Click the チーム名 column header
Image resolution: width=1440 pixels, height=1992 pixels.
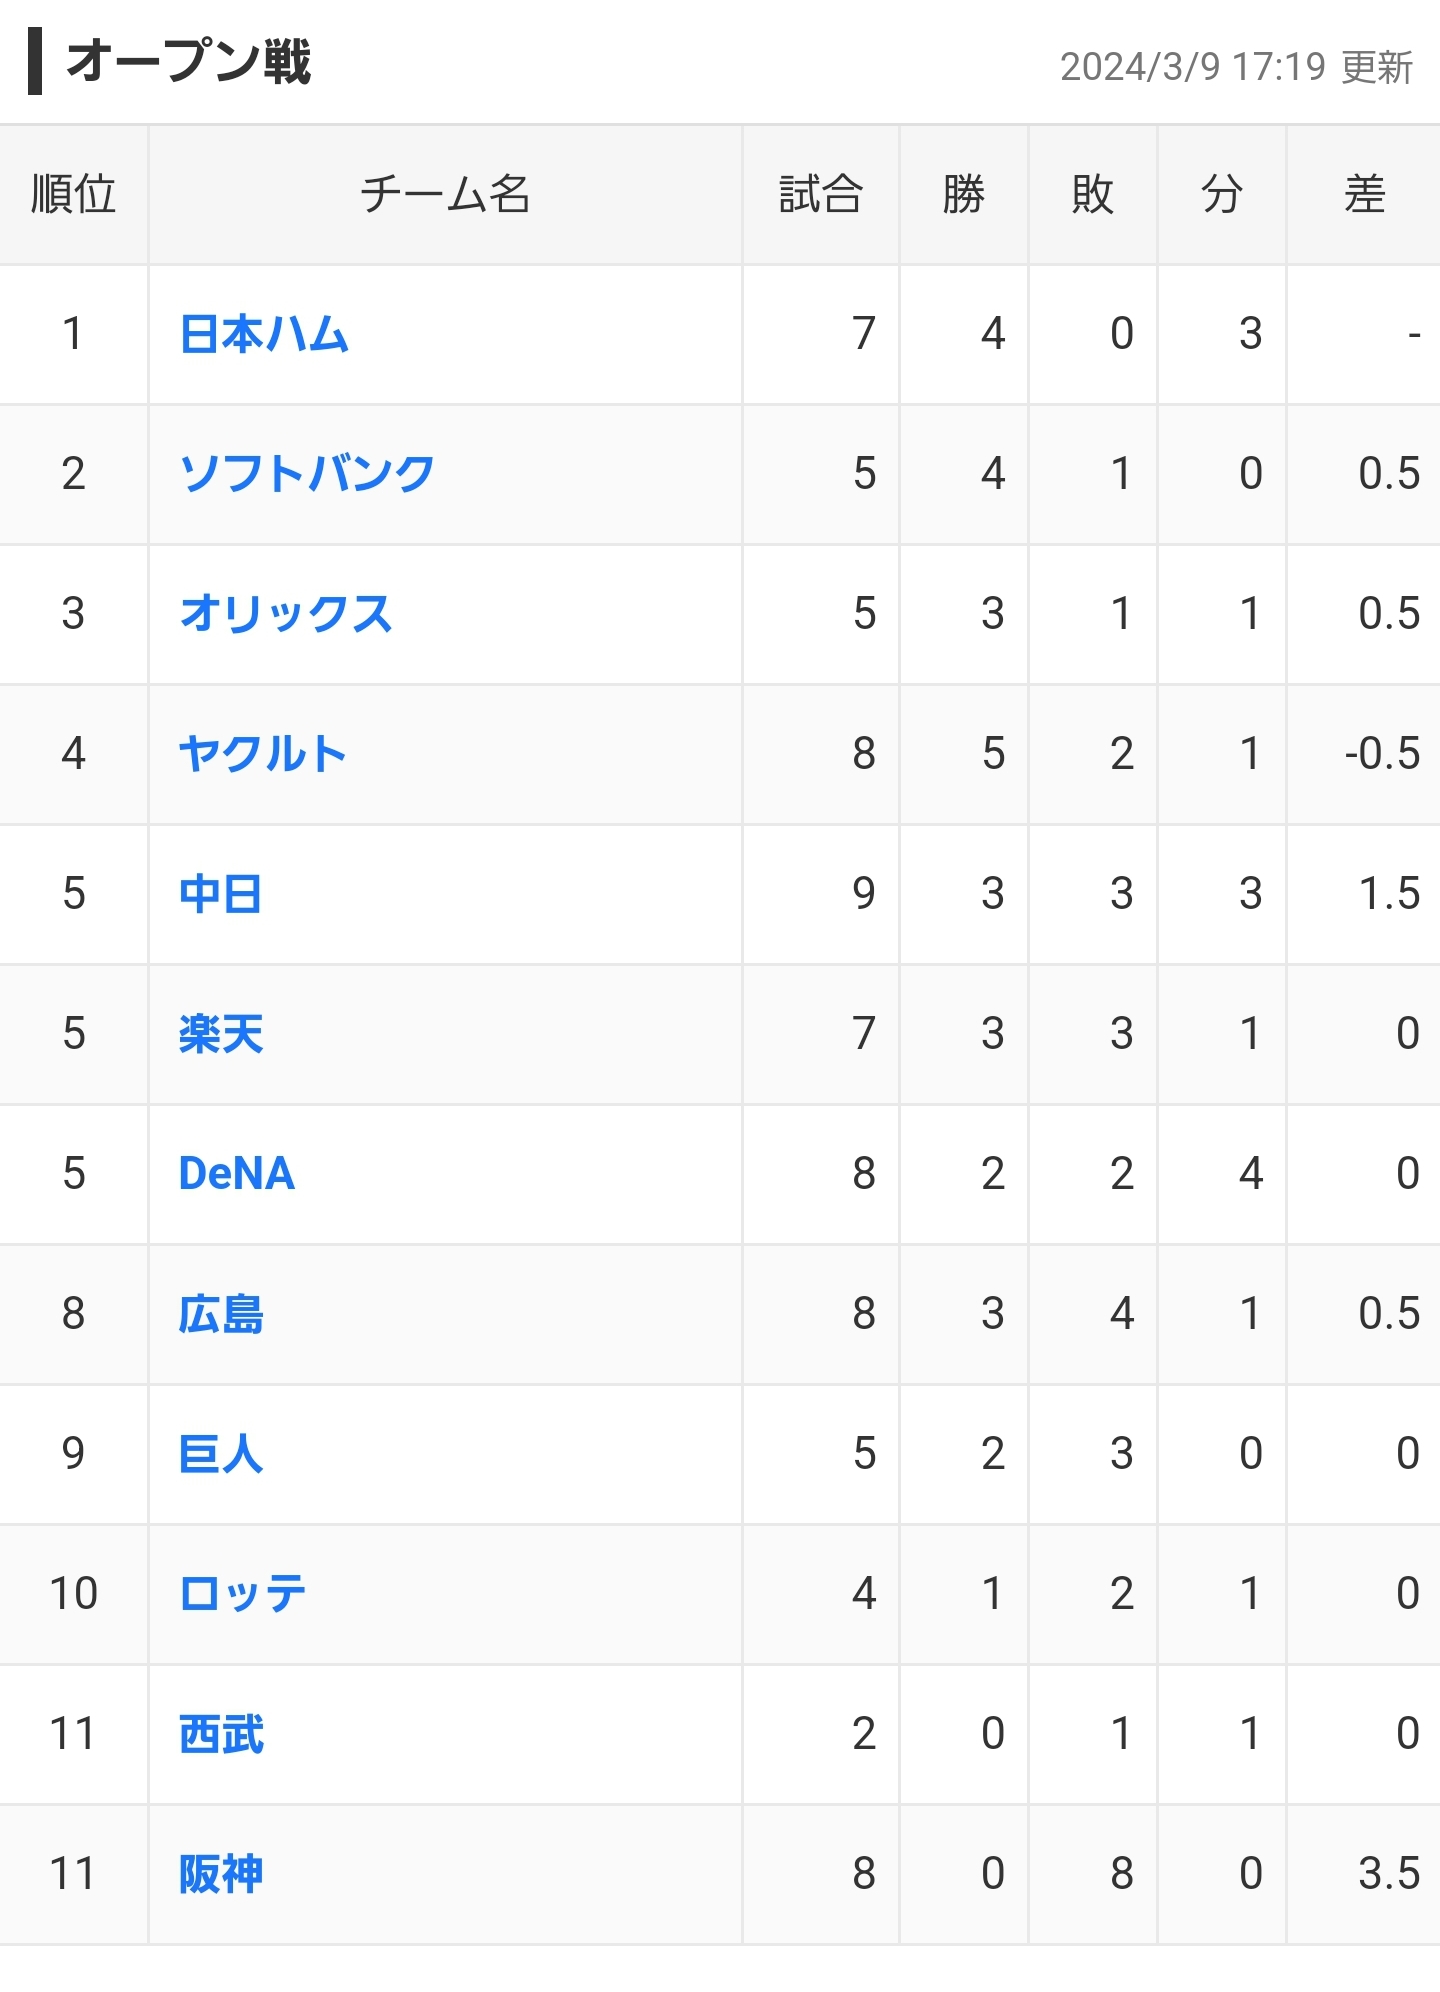(445, 194)
